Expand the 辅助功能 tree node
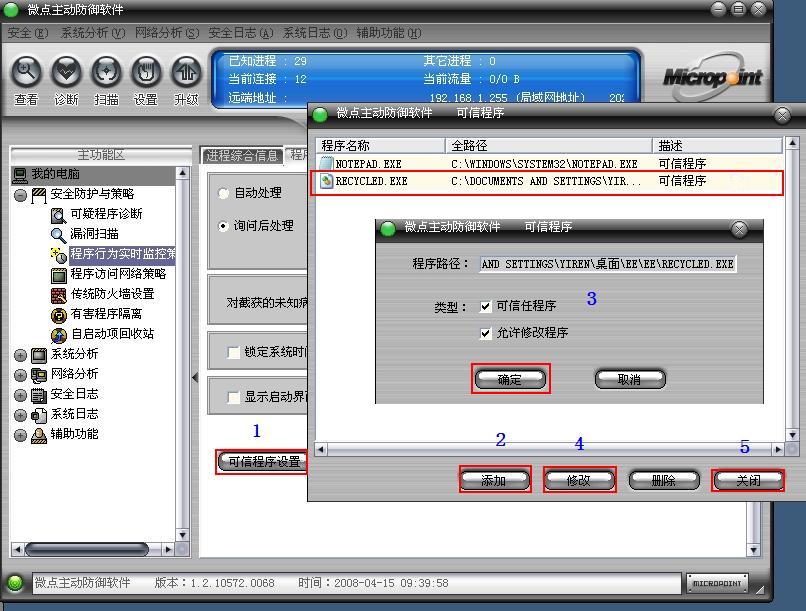 pyautogui.click(x=21, y=435)
